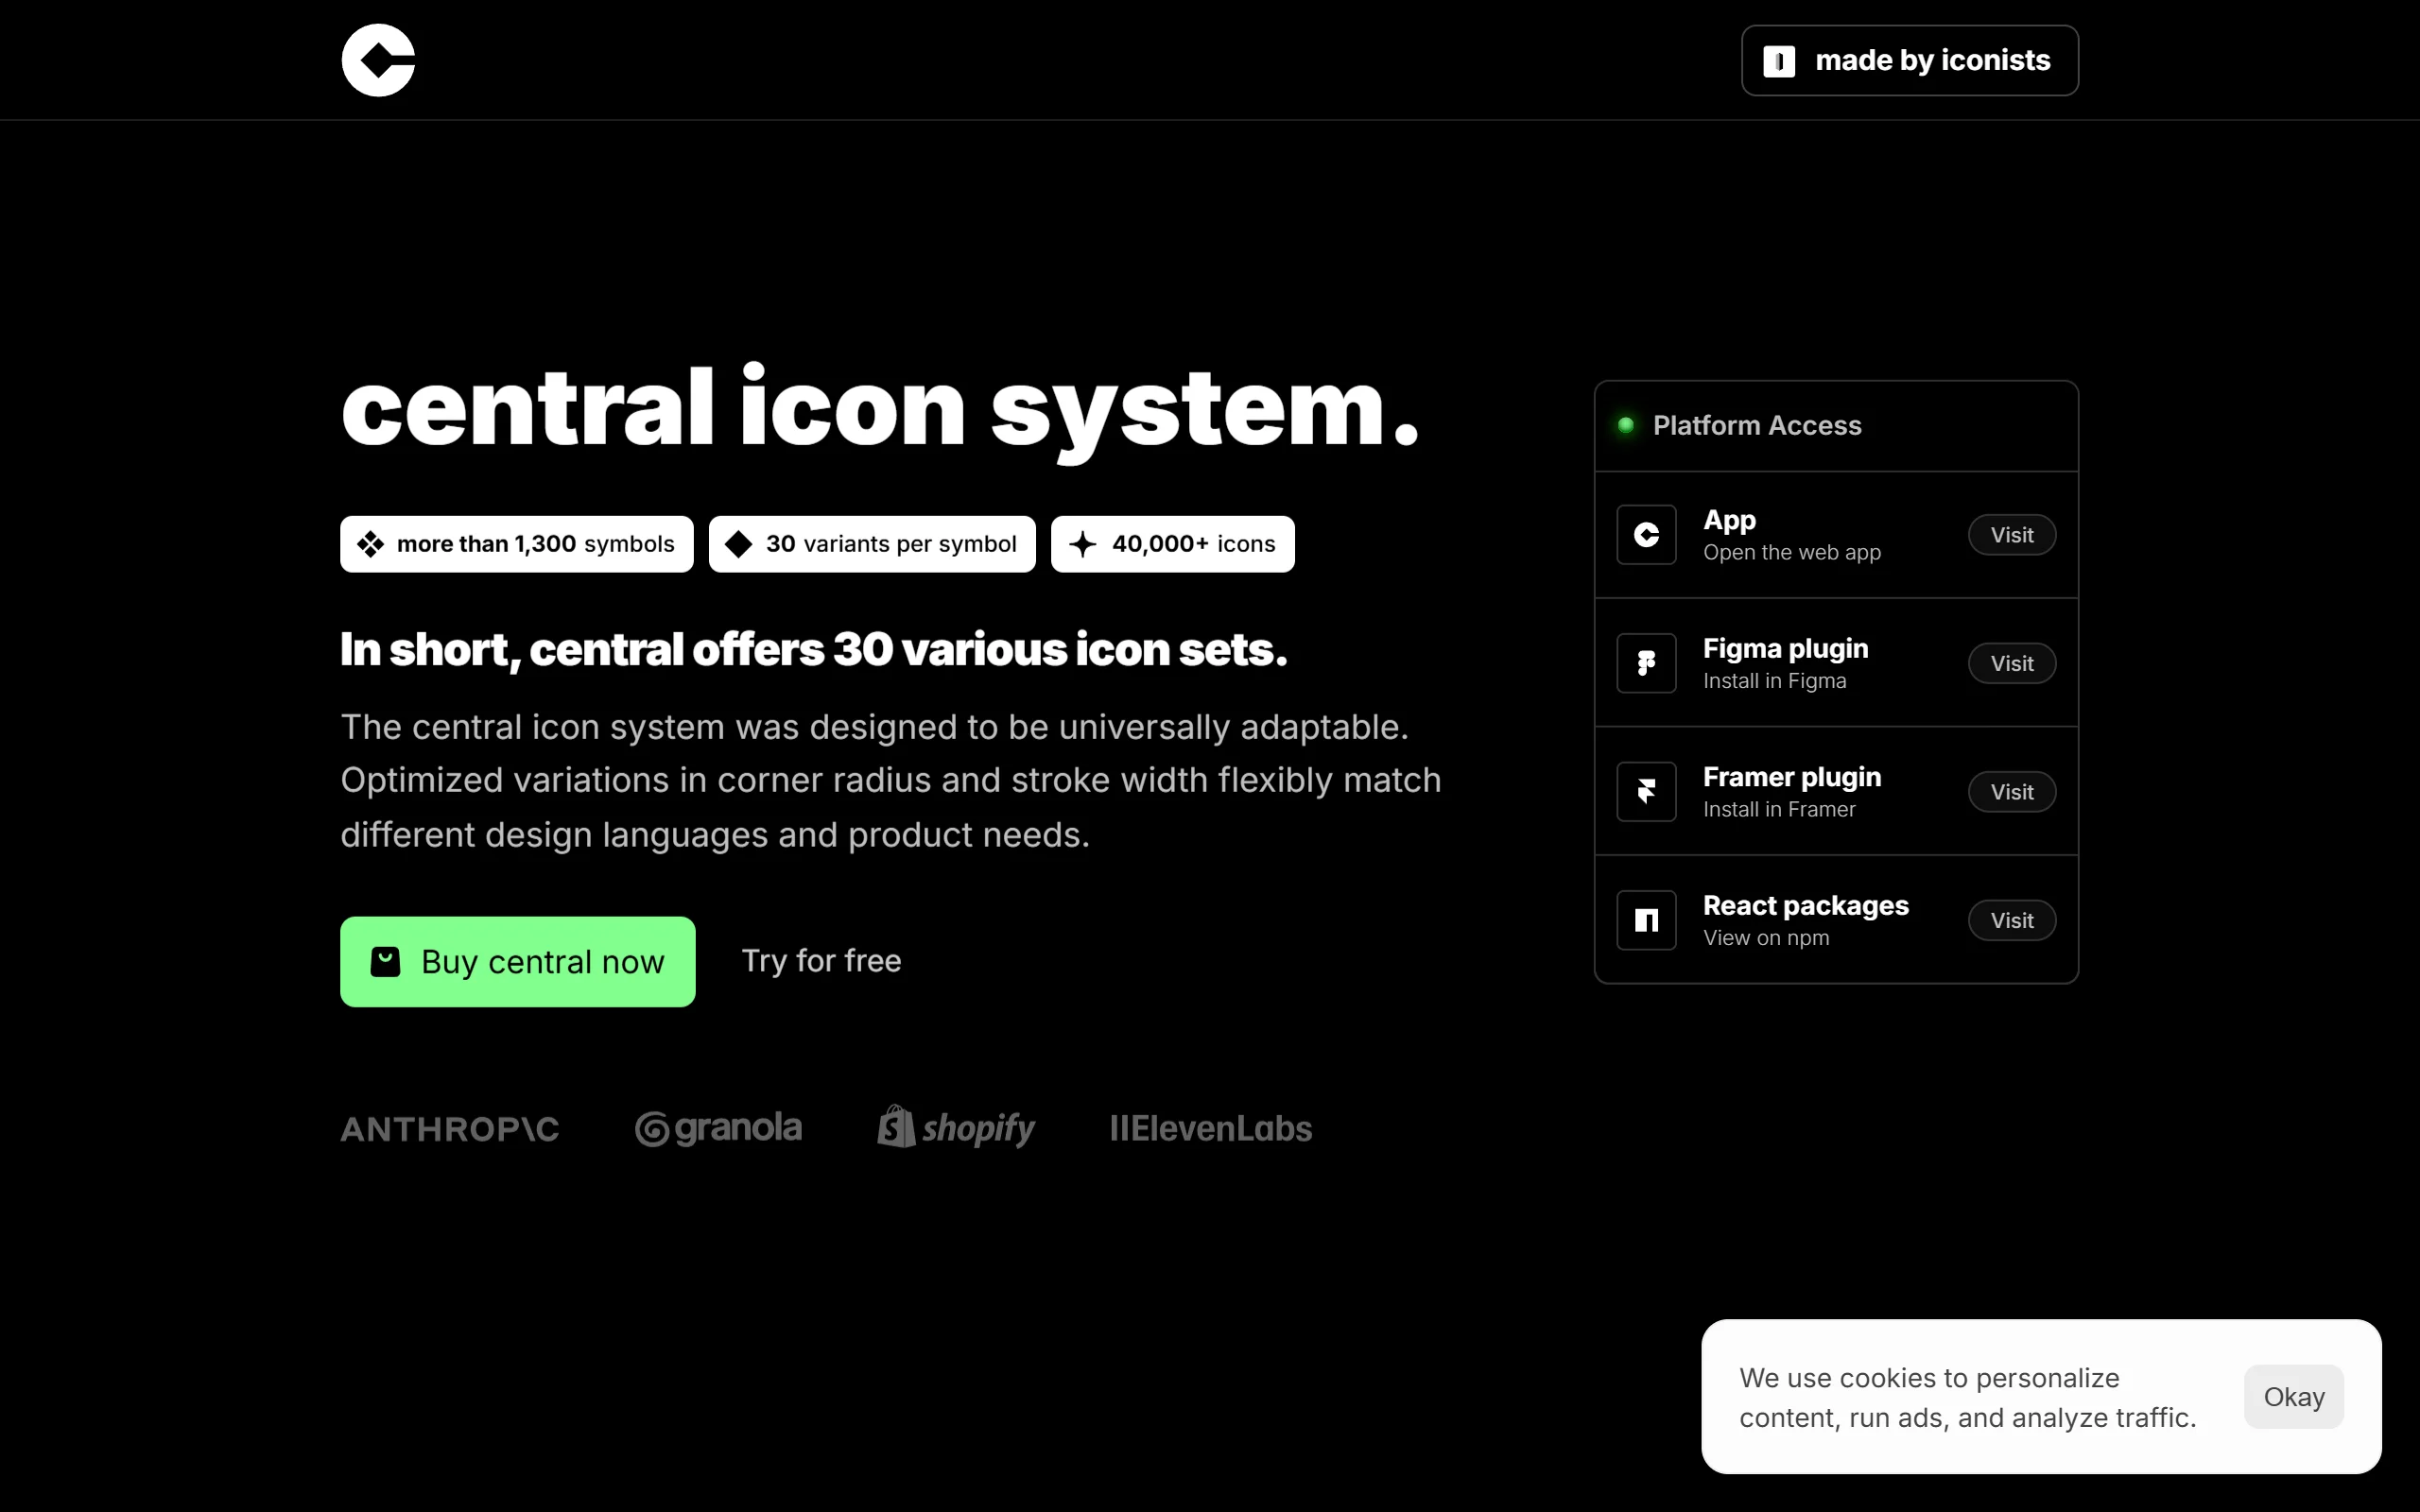2420x1512 pixels.
Task: Click the sparkle icon beside 40,000+ icons
Action: click(x=1083, y=544)
